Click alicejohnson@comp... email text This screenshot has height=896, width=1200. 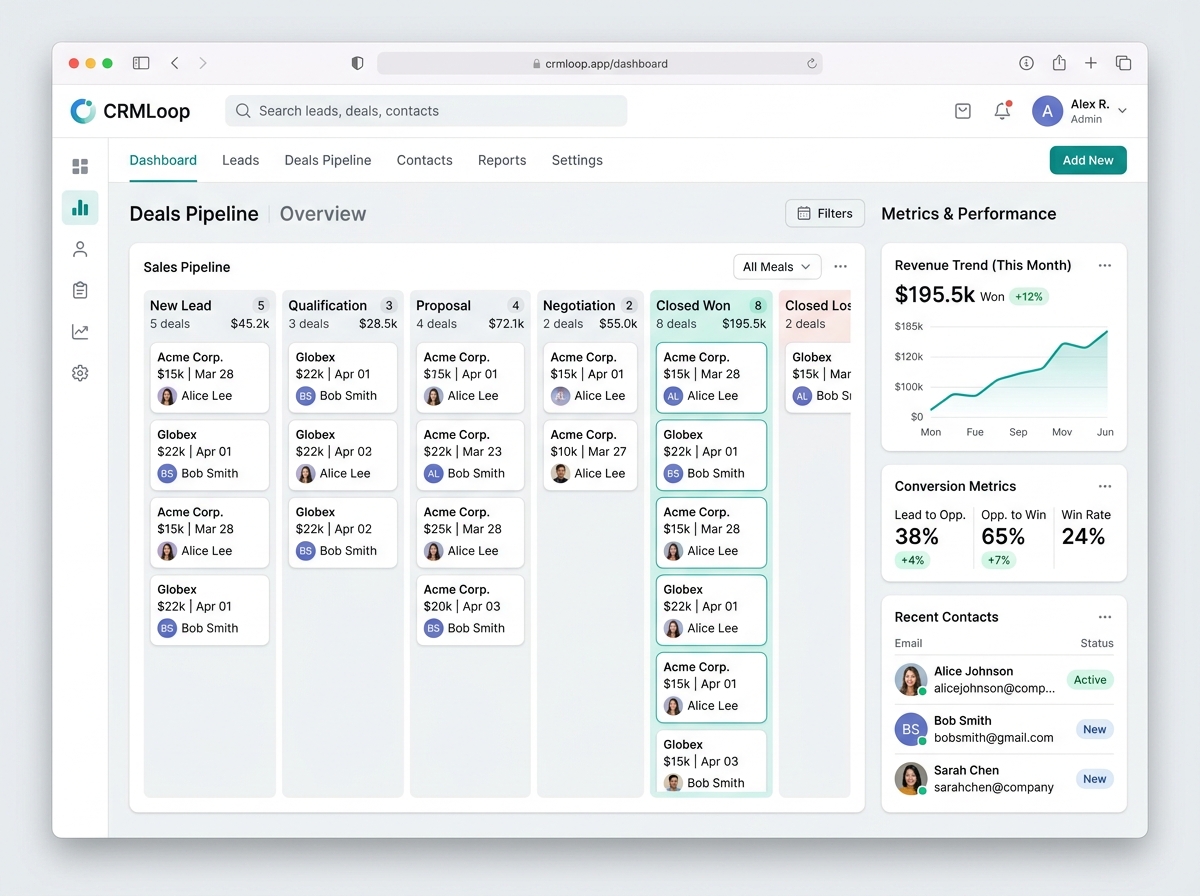click(x=995, y=688)
